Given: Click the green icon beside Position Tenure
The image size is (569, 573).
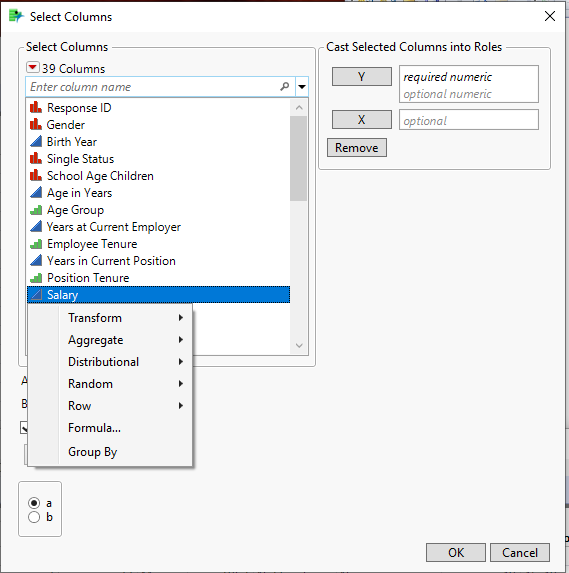Looking at the screenshot, I should click(35, 278).
